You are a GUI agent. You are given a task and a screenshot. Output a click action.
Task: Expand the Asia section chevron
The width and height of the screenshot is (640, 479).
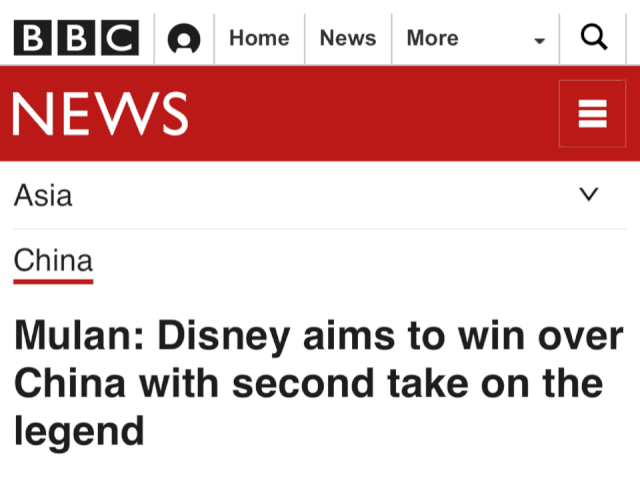coord(590,194)
